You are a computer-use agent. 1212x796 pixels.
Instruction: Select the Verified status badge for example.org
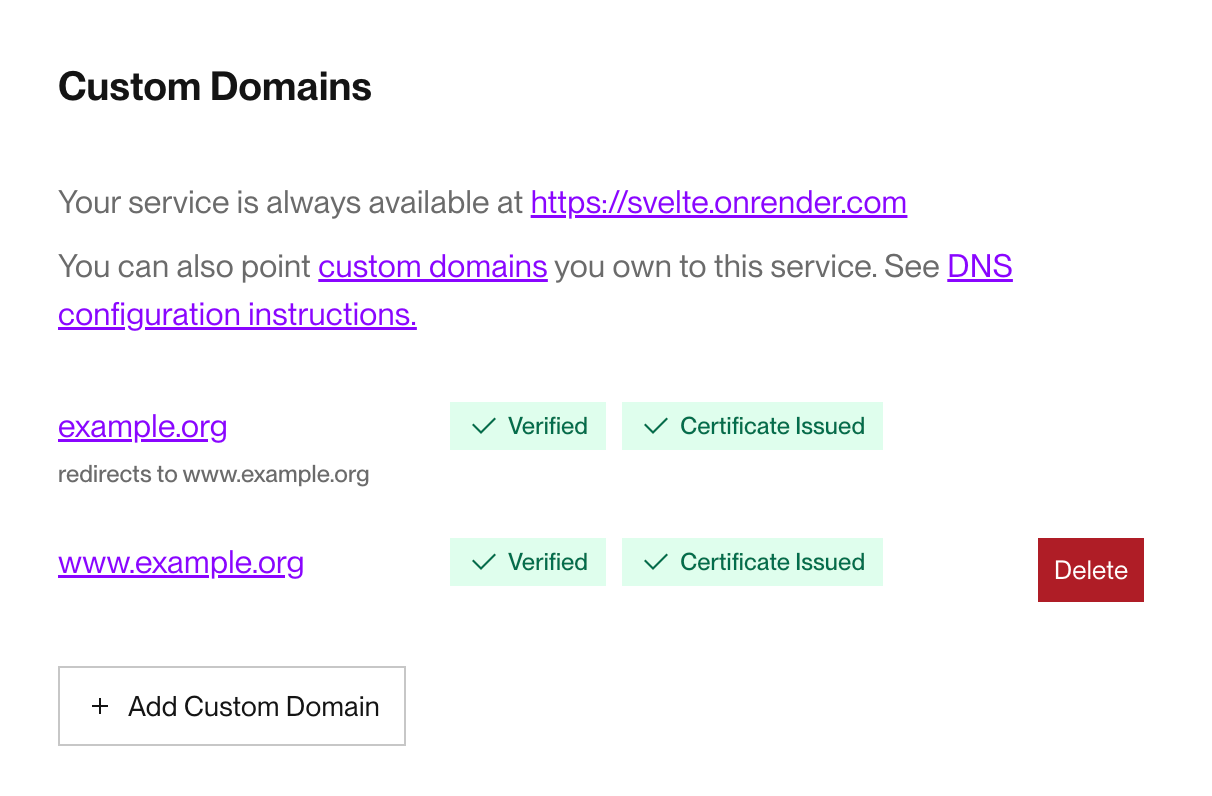(x=528, y=425)
